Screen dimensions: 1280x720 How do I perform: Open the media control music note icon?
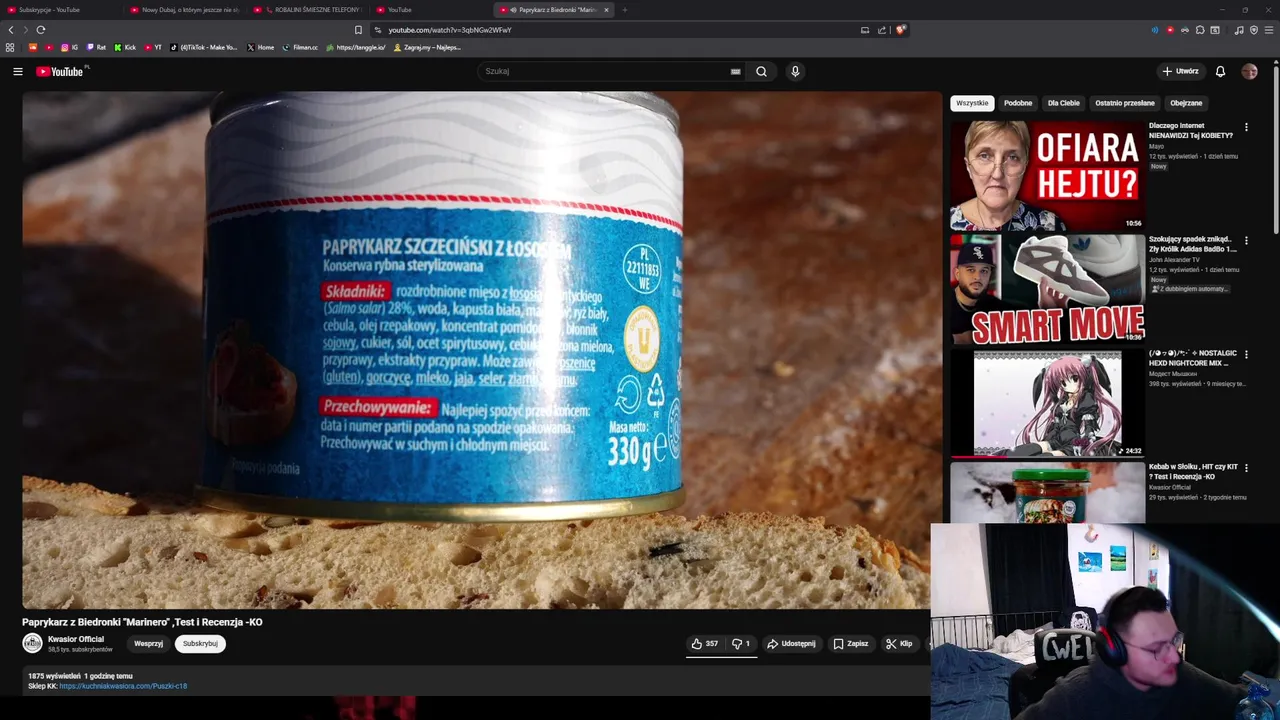coord(1239,30)
